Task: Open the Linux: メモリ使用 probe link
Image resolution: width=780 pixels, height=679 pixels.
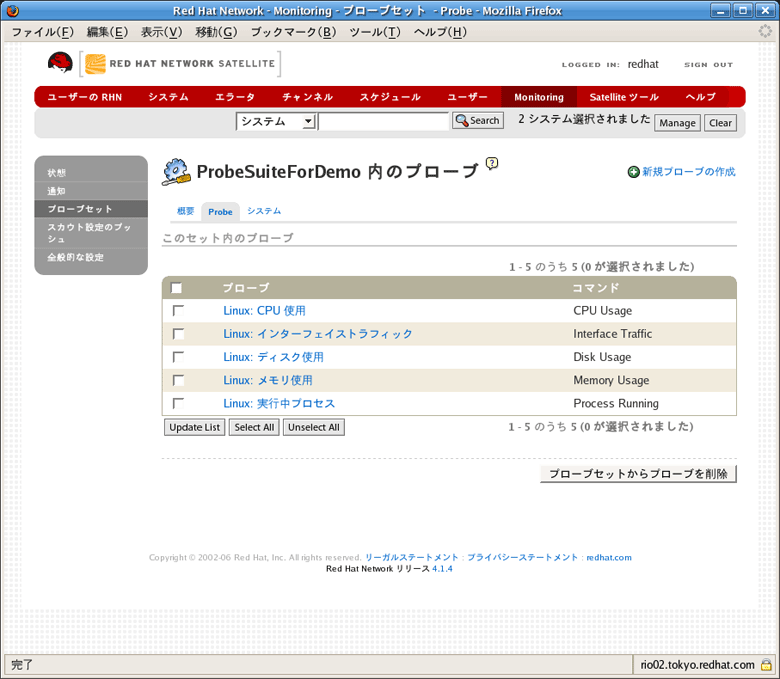Action: pyautogui.click(x=268, y=381)
